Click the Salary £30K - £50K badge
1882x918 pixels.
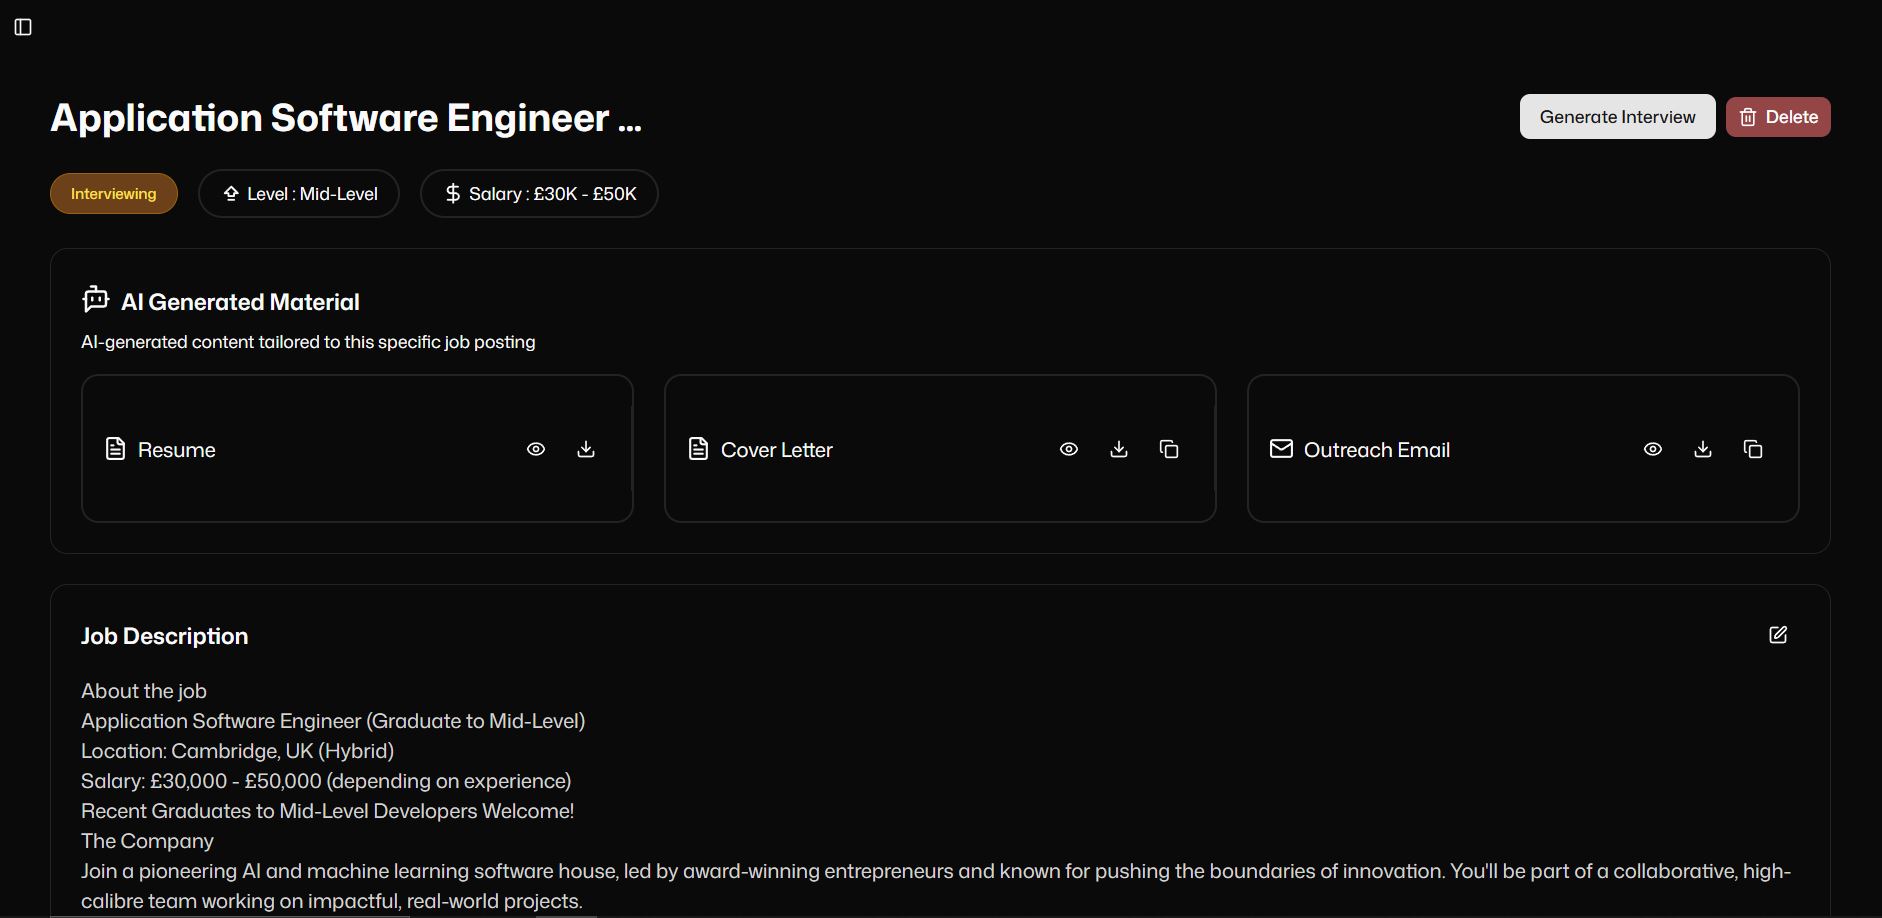539,193
